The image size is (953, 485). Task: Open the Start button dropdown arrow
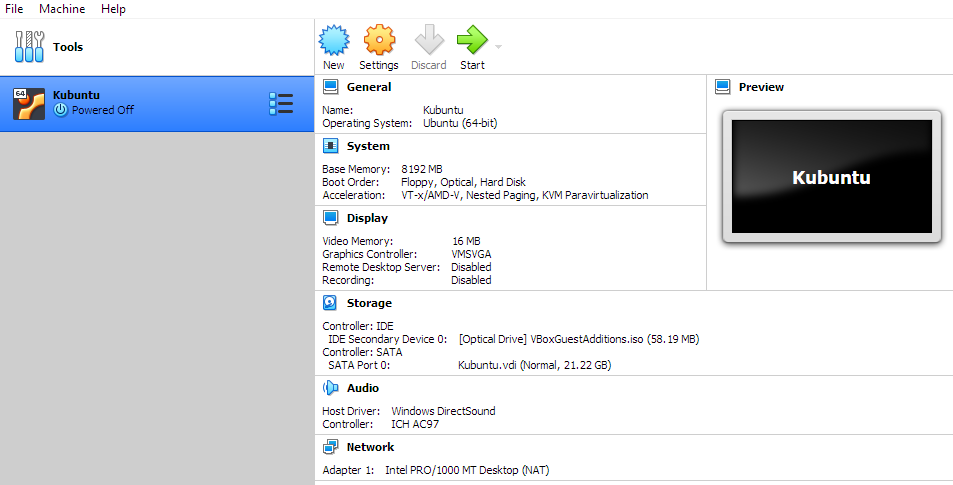click(498, 47)
